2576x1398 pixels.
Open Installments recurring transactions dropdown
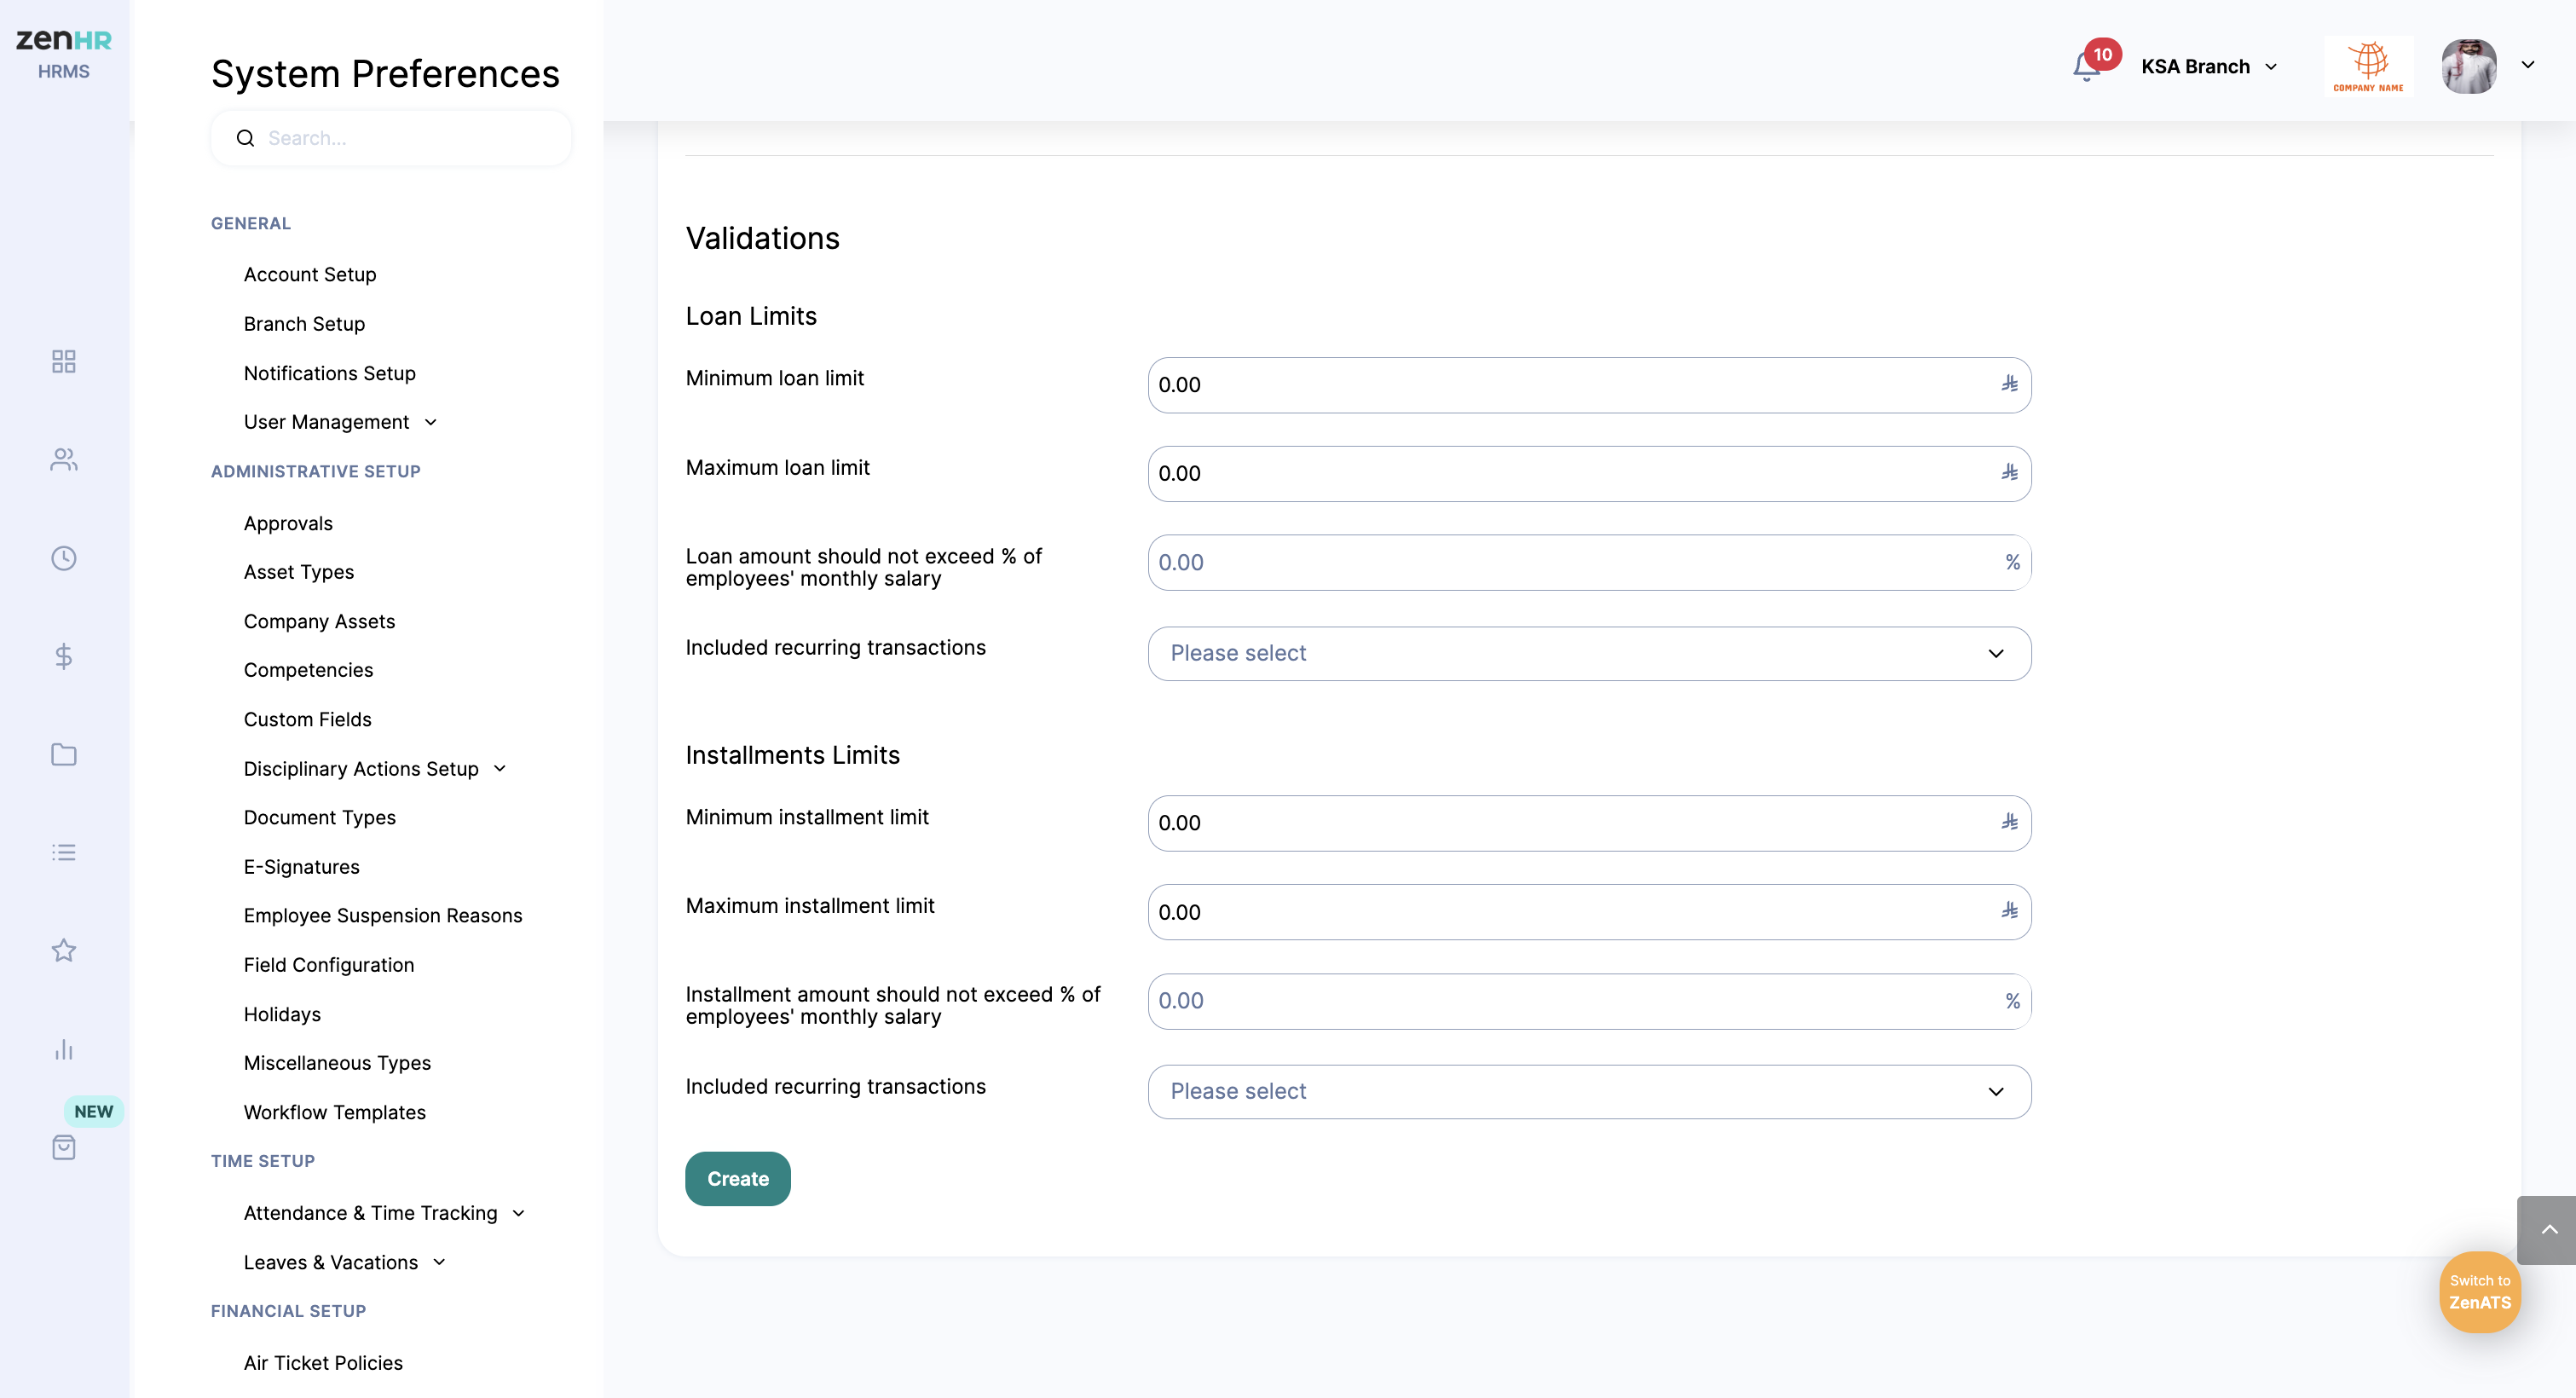point(1588,1091)
